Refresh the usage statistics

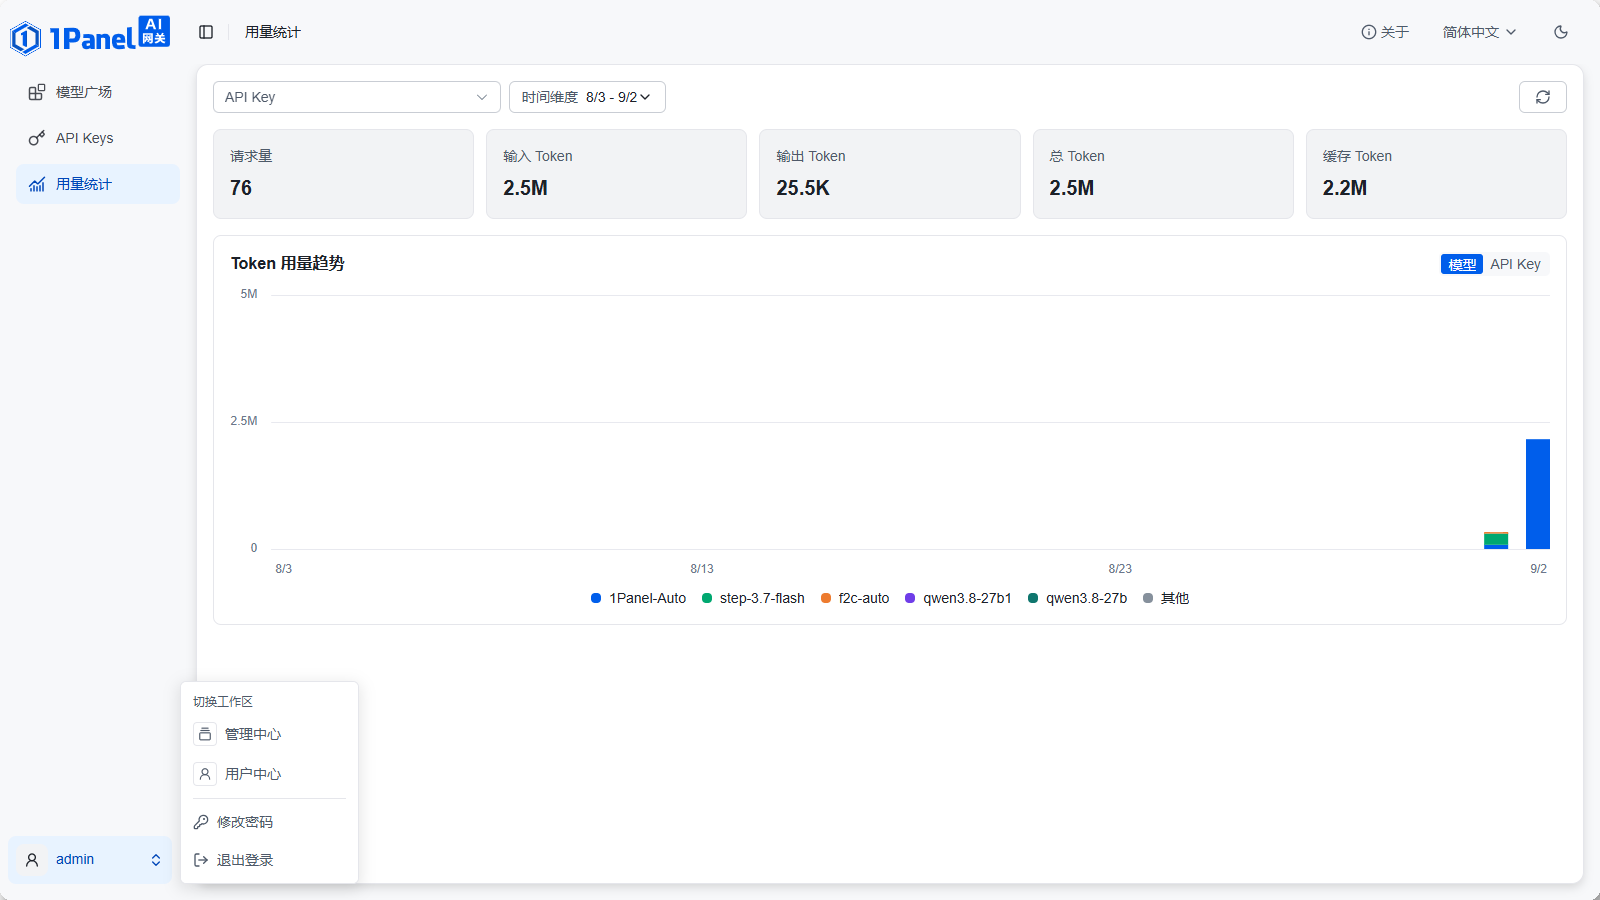[1543, 97]
